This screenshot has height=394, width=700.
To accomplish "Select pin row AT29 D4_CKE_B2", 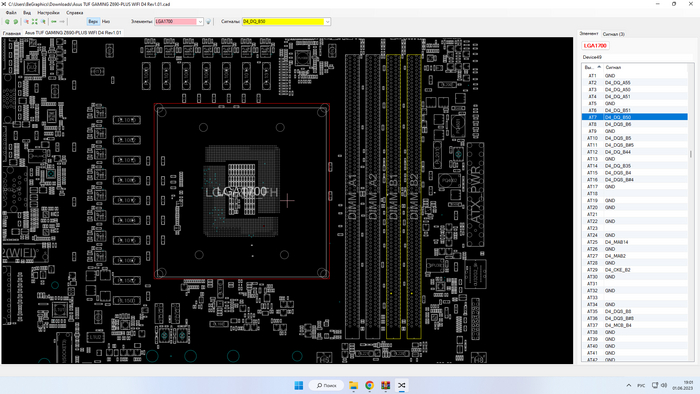I will 634,270.
